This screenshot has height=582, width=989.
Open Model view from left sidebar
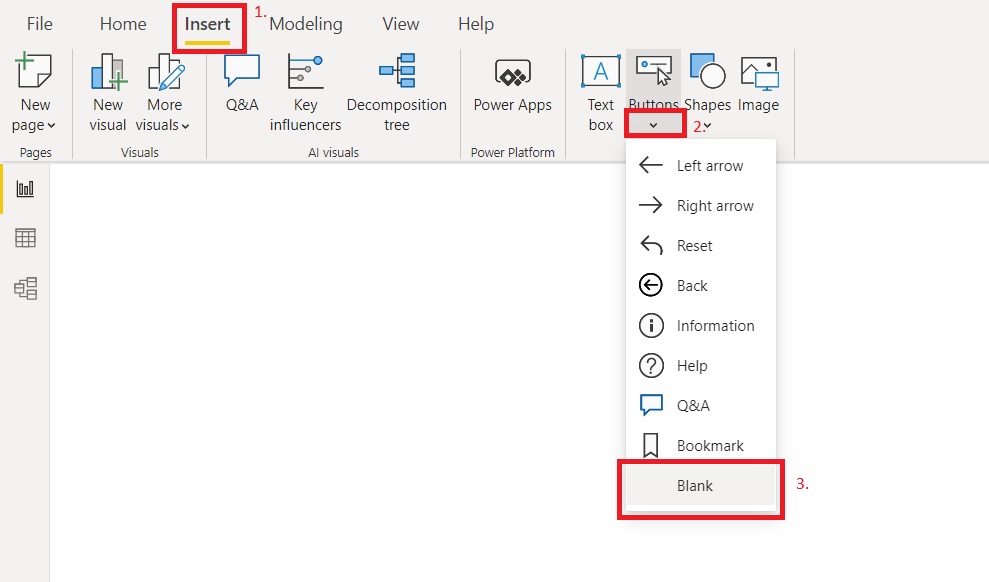[25, 289]
